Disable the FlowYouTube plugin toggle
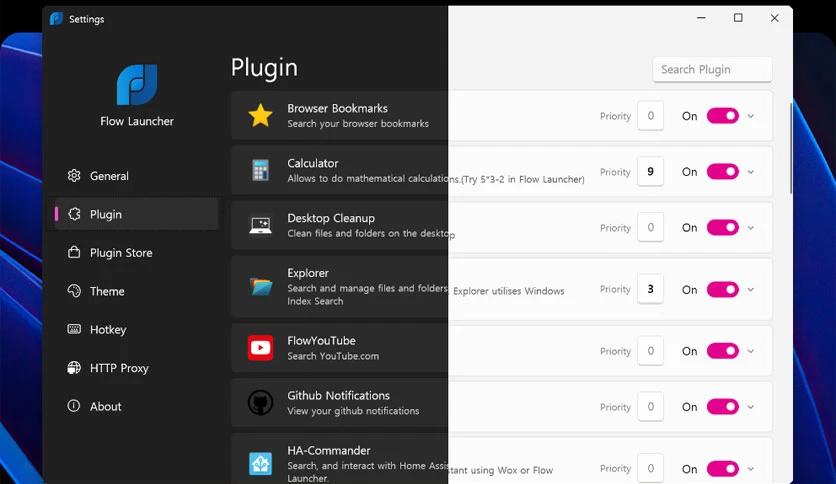The width and height of the screenshot is (836, 484). (x=722, y=351)
